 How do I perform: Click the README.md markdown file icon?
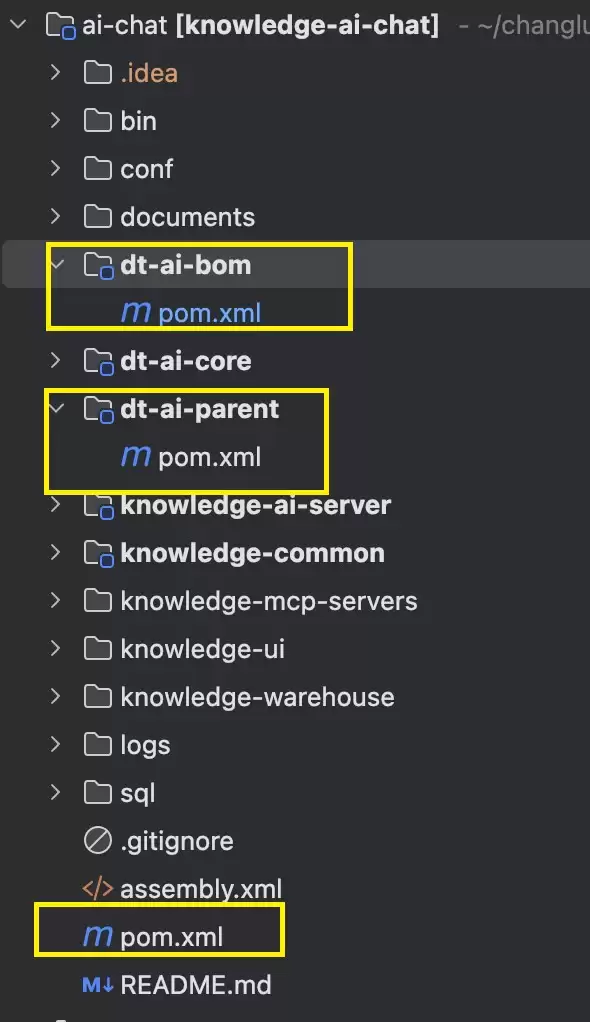pos(98,985)
